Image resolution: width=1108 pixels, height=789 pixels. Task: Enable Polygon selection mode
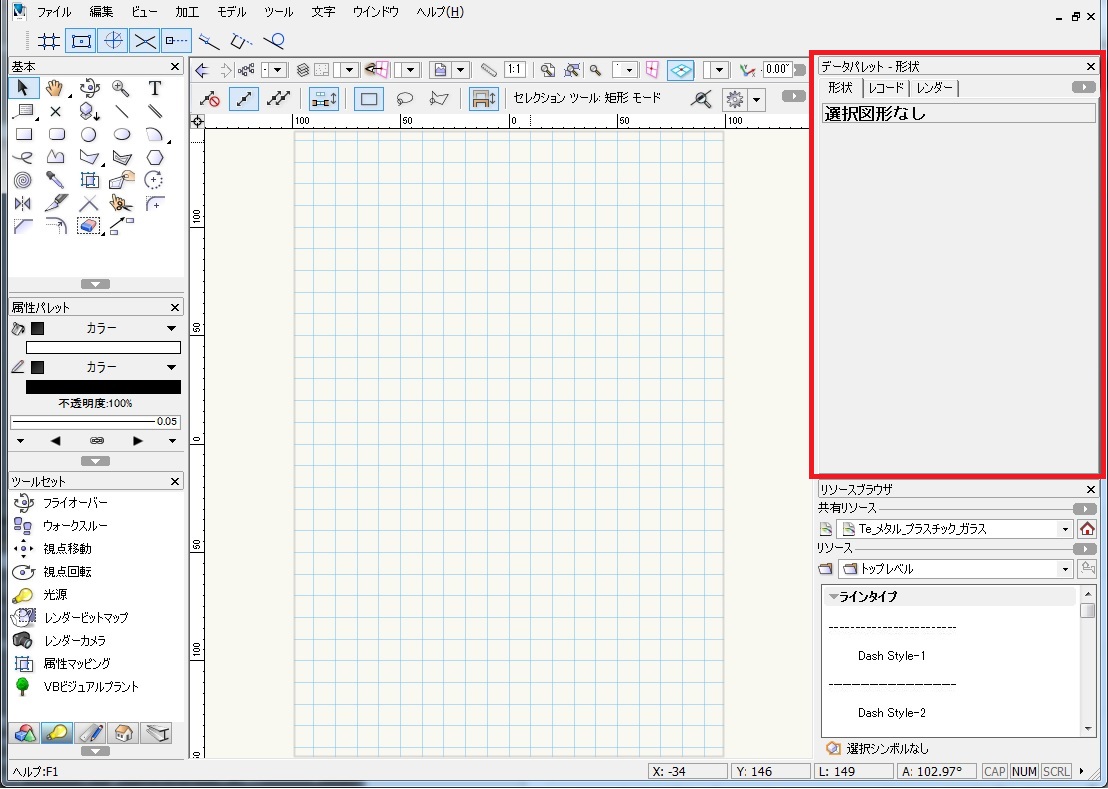point(439,99)
